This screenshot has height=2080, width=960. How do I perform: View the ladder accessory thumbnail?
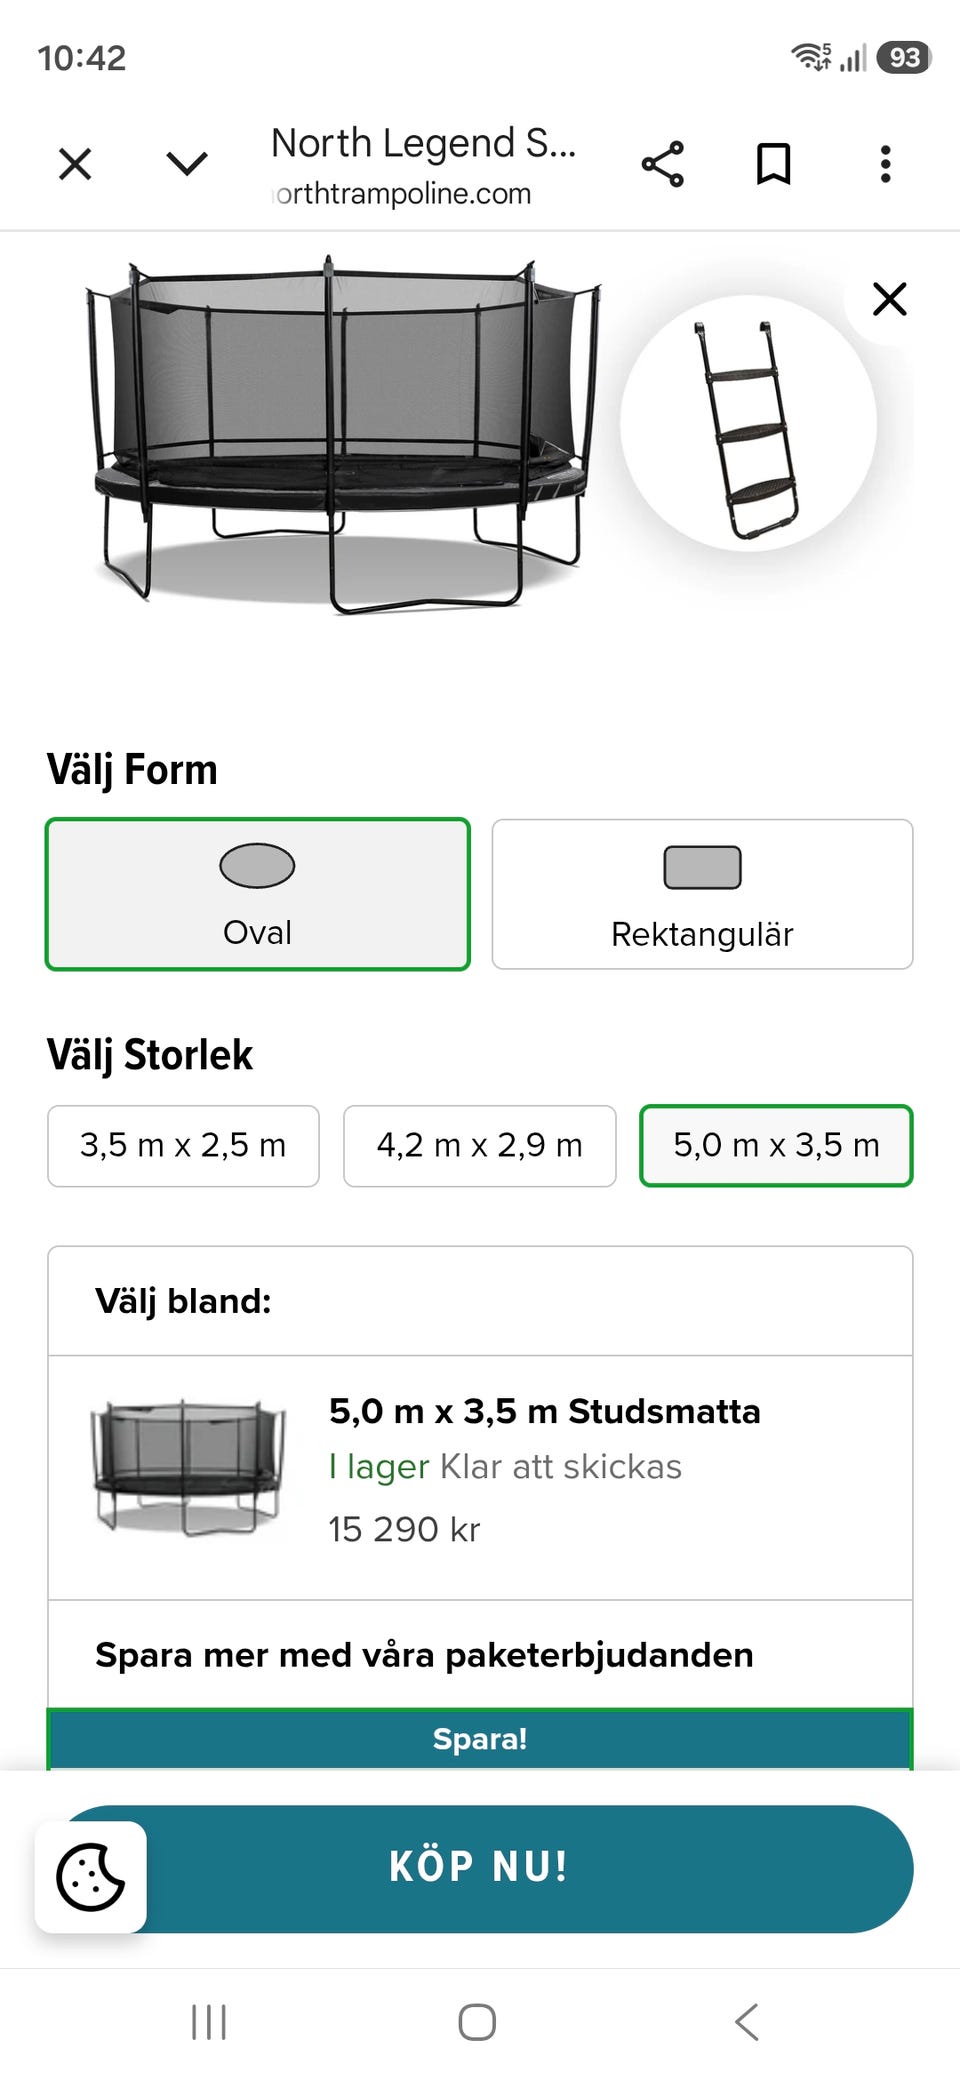(748, 424)
